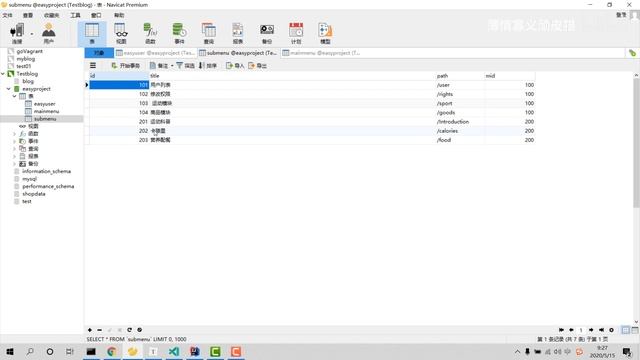Open the Help (帮助) menu
Image resolution: width=640 pixels, height=360 pixels.
coord(119,15)
